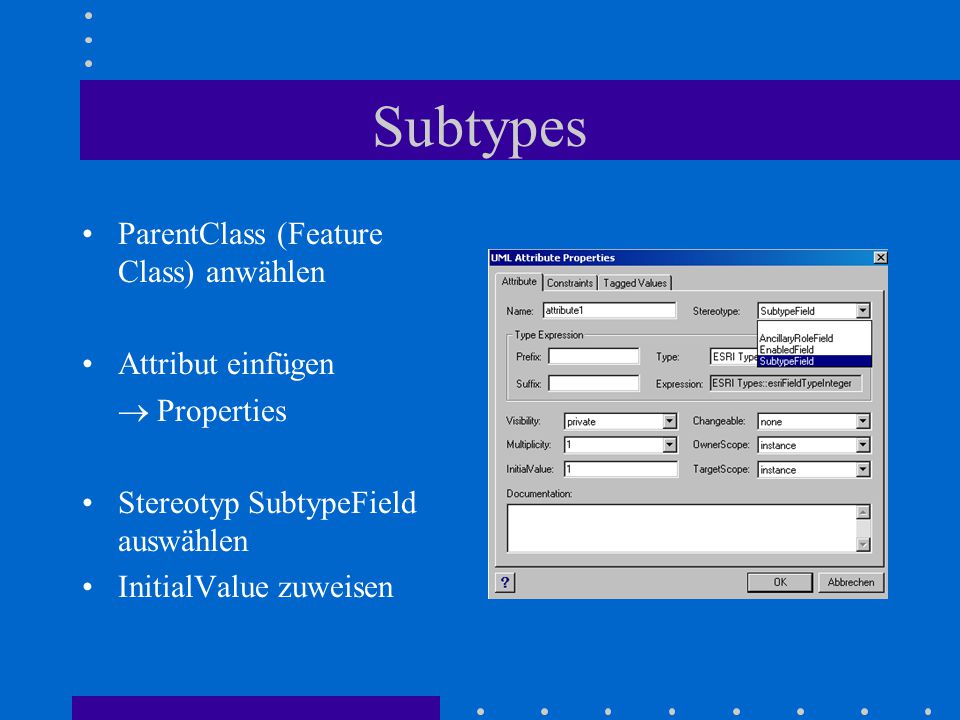
Task: Click into the Documentation text area
Action: pos(681,528)
